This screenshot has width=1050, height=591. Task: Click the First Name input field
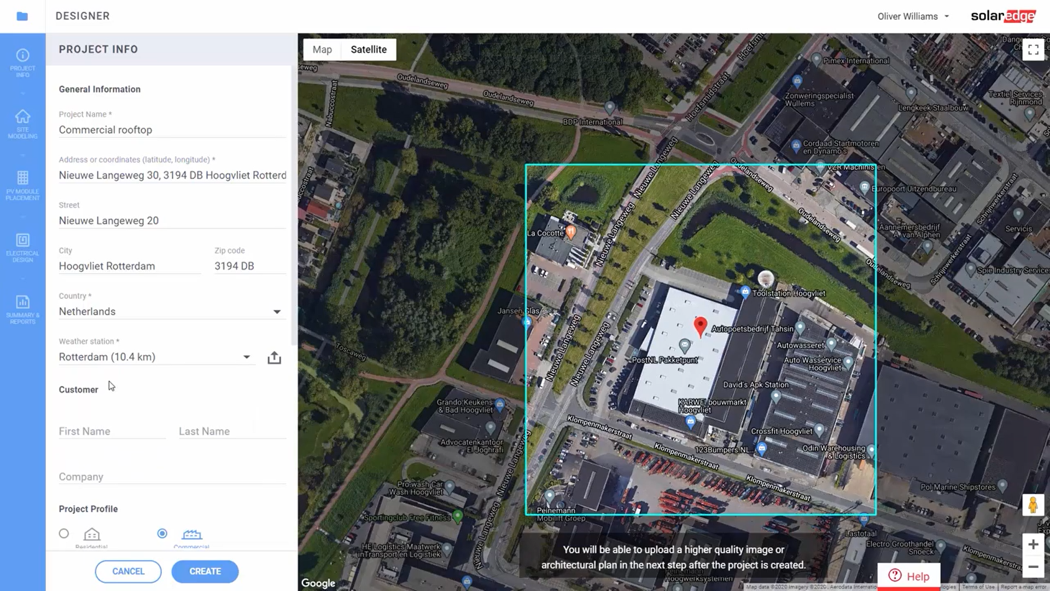tap(111, 431)
